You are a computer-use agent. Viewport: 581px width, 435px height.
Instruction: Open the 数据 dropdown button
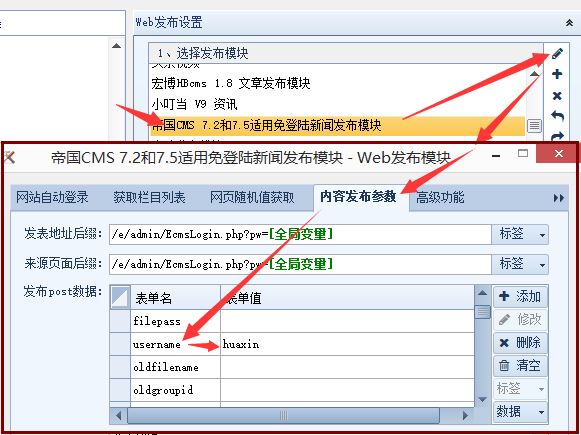519,412
